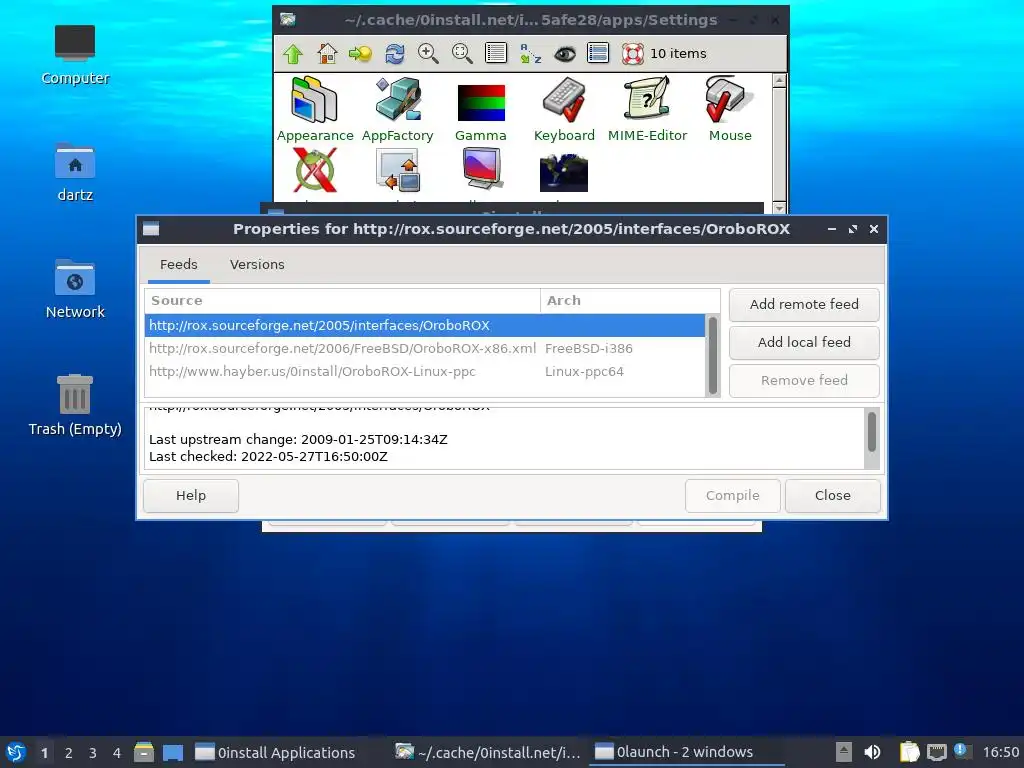Select the main OroboROX 2005 interfaces feed row
The image size is (1024, 768).
pos(425,325)
